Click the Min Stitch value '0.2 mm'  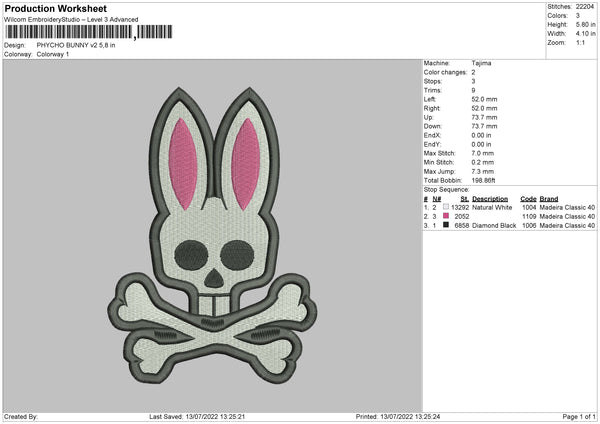[x=483, y=162]
